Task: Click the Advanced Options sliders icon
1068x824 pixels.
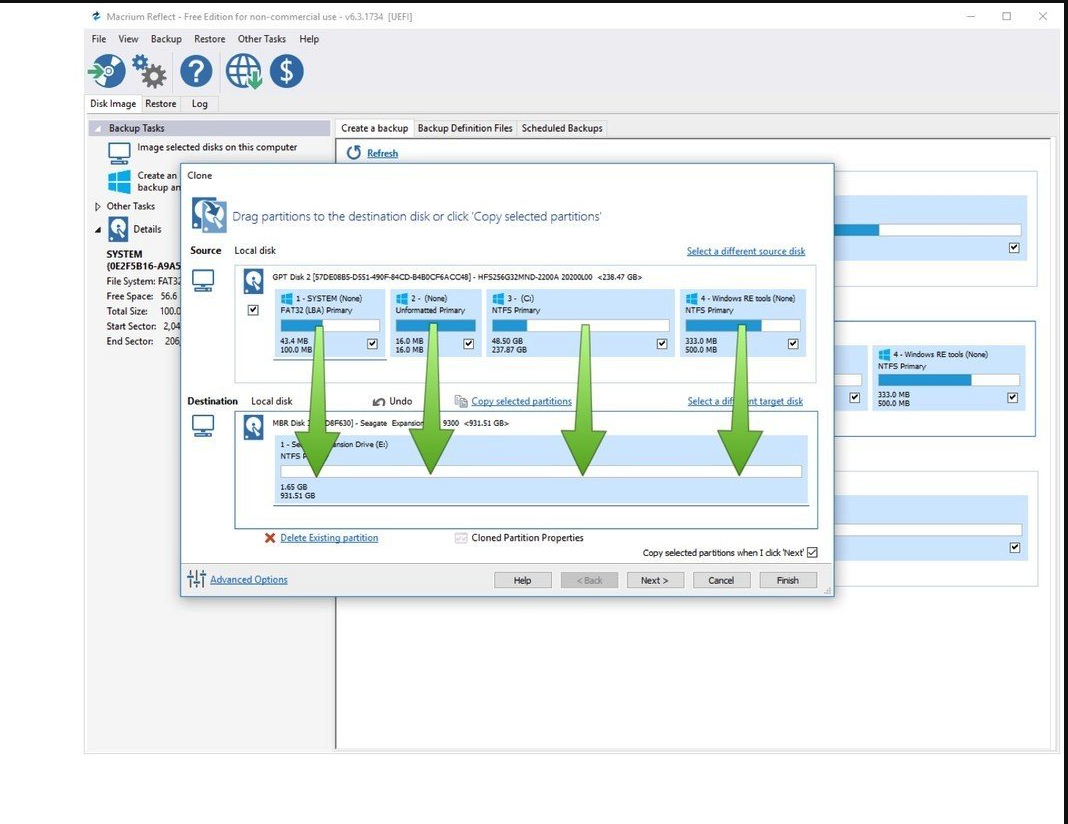Action: (x=196, y=579)
